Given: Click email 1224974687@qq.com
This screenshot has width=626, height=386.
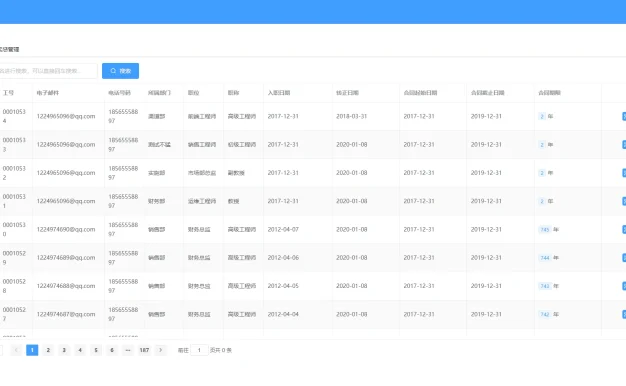Looking at the screenshot, I should (66, 314).
